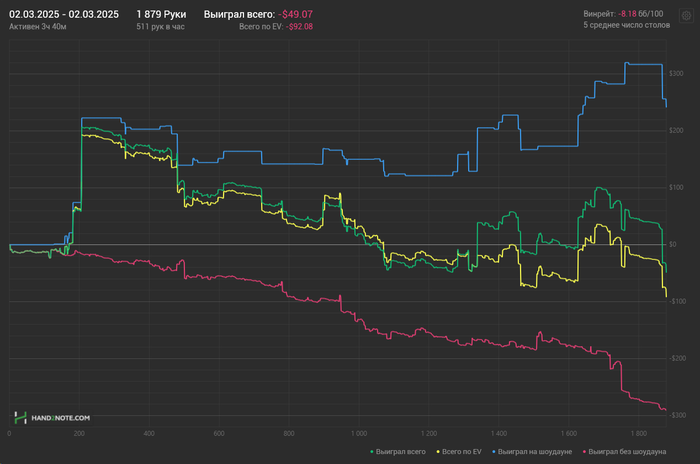Click the '1 400' x-axis tick label

499,433
